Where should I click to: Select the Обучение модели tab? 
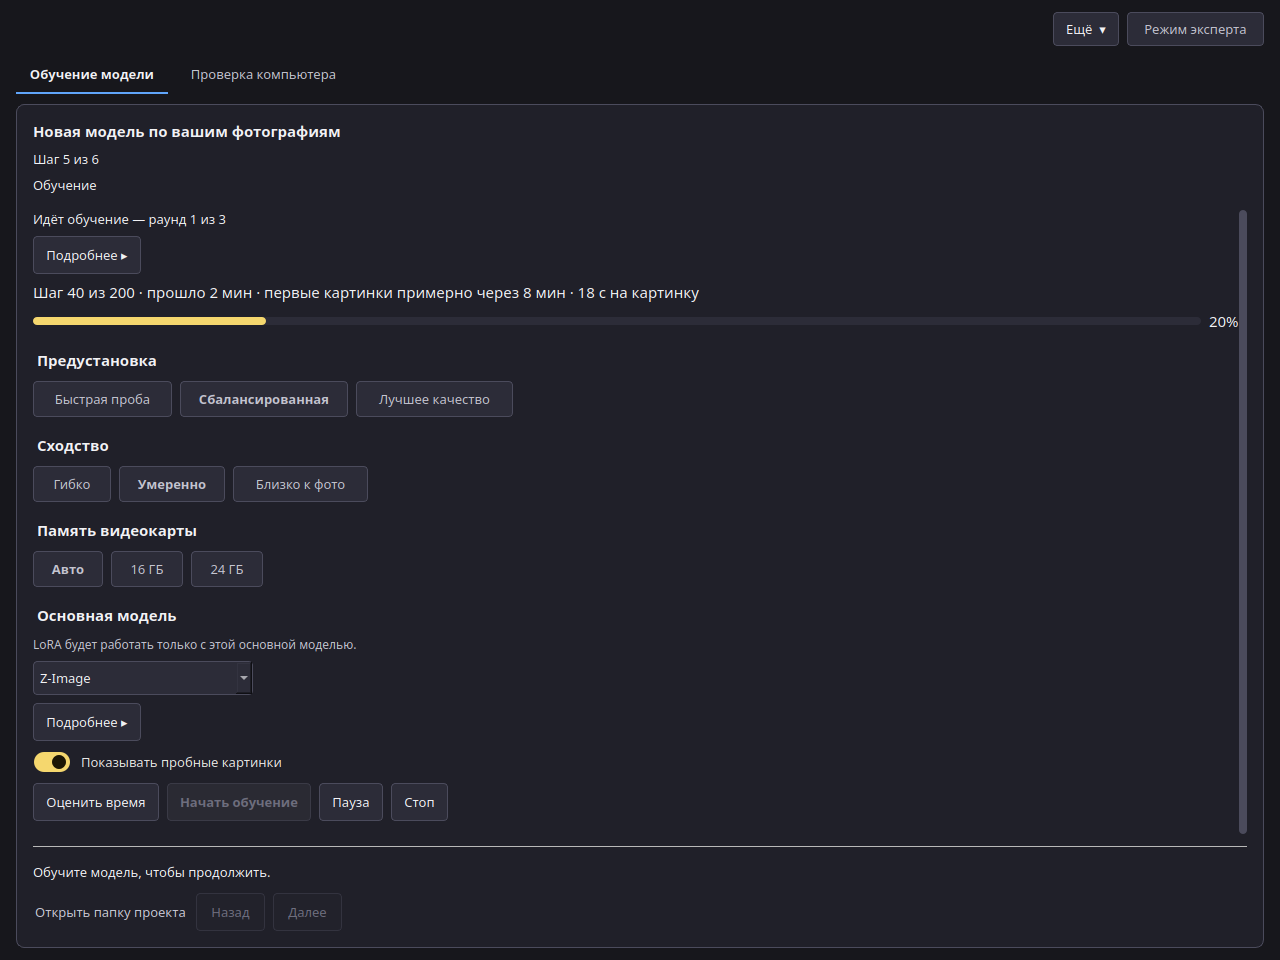tap(92, 75)
